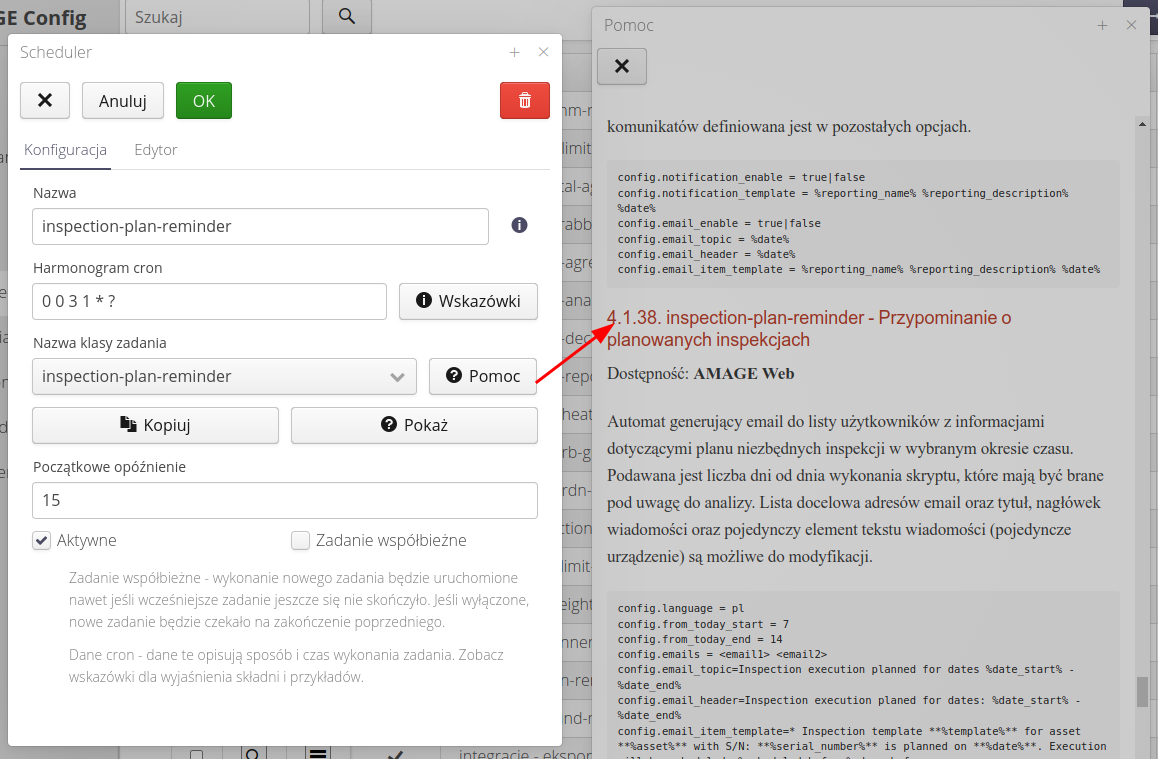The width and height of the screenshot is (1158, 759).
Task: Select the Konfiguracja tab
Action: [65, 150]
